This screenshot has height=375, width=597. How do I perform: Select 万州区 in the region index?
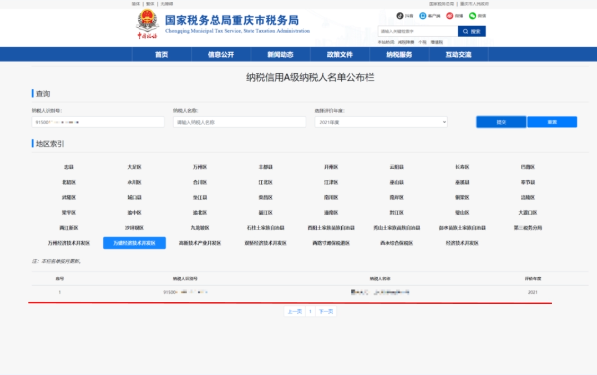click(200, 167)
